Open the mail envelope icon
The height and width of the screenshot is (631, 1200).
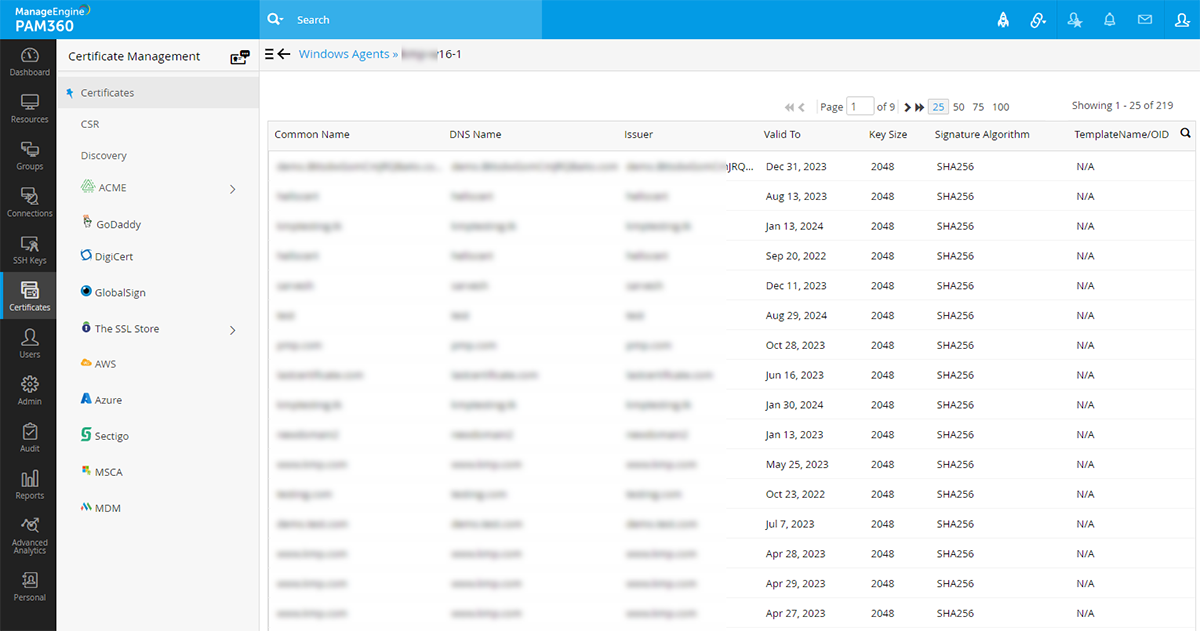1145,20
